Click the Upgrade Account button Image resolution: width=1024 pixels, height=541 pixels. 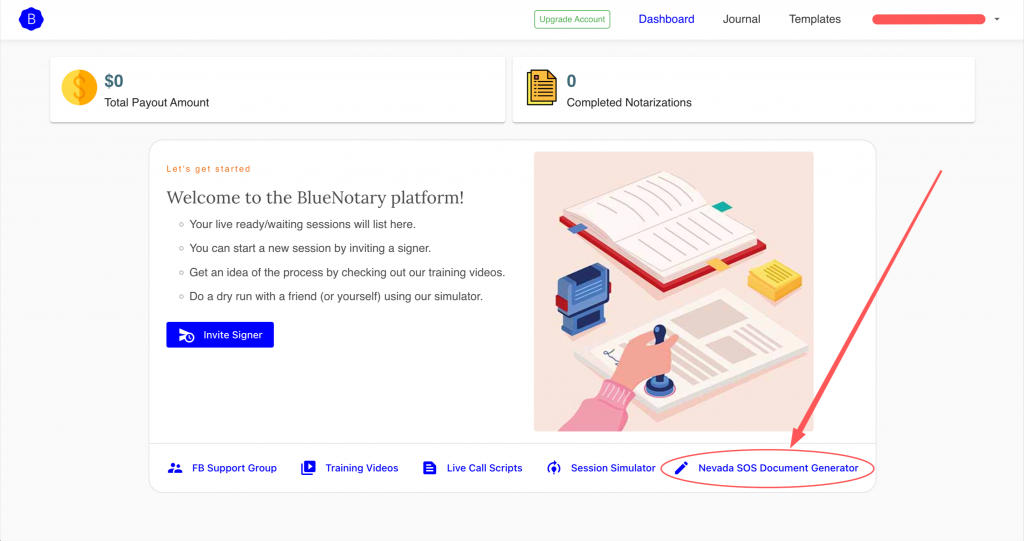point(572,19)
